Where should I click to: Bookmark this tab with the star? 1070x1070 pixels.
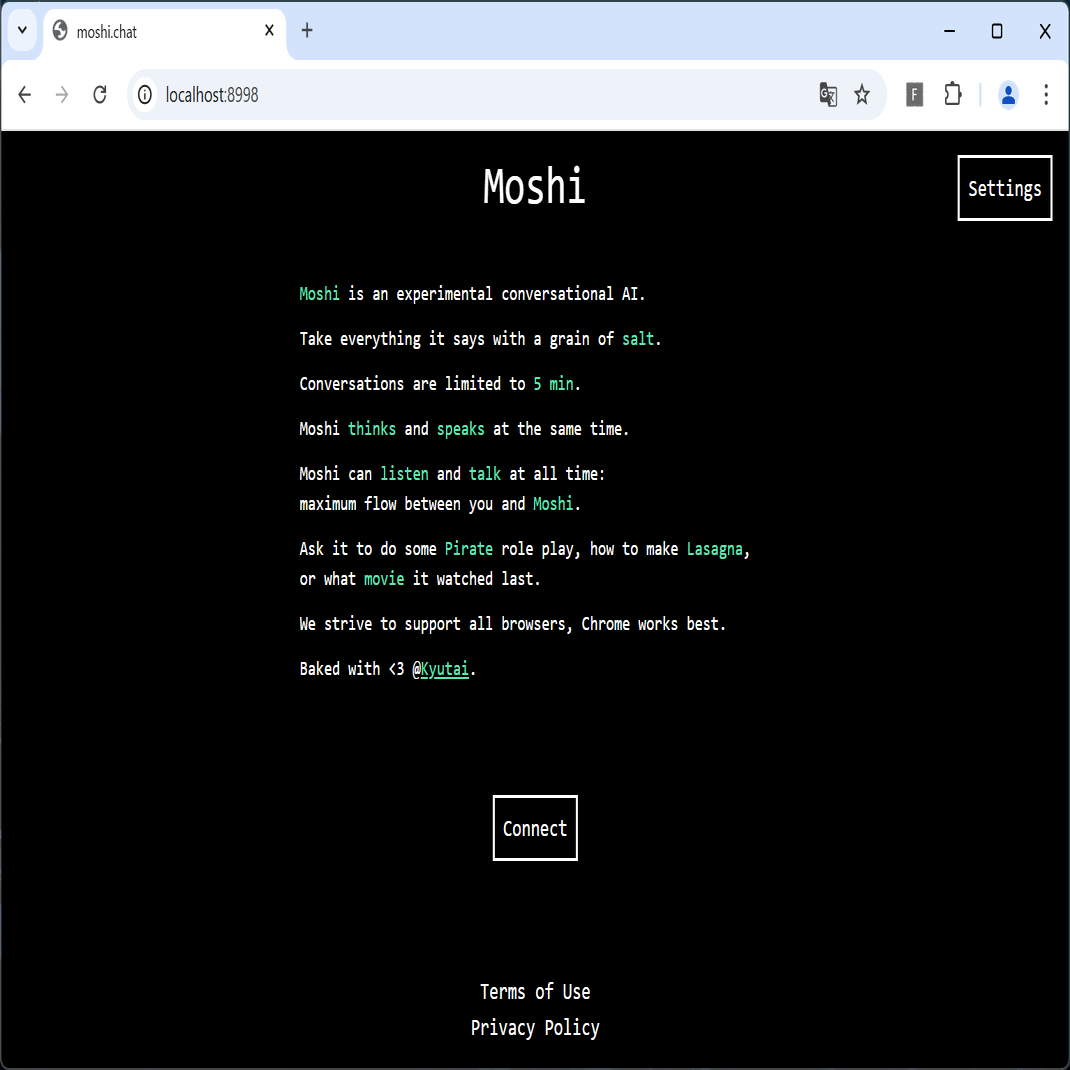pos(862,95)
